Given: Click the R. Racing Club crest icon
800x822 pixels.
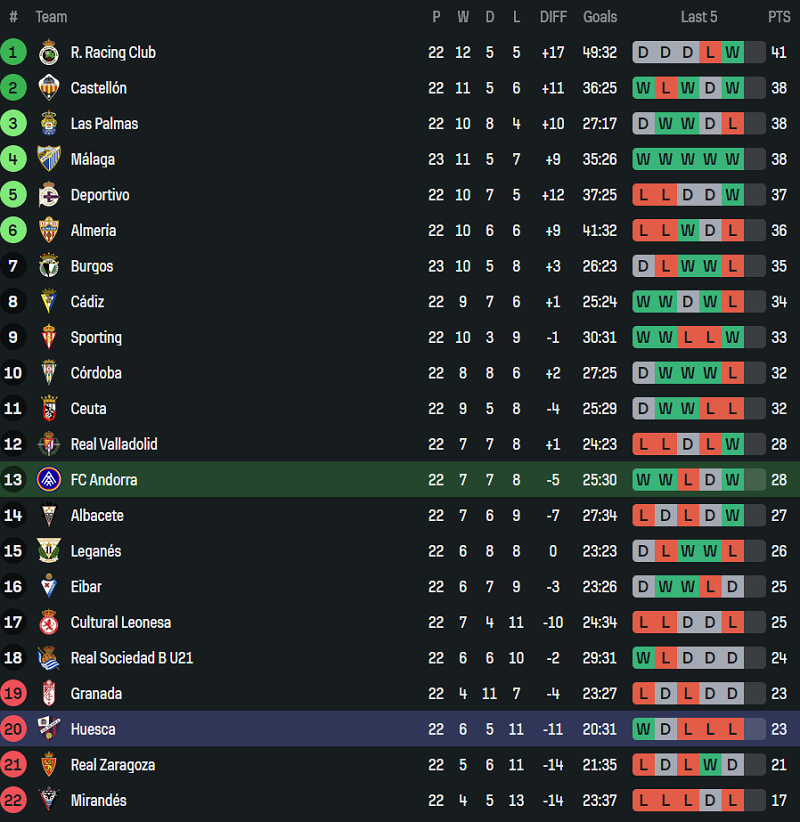Looking at the screenshot, I should click(x=48, y=53).
